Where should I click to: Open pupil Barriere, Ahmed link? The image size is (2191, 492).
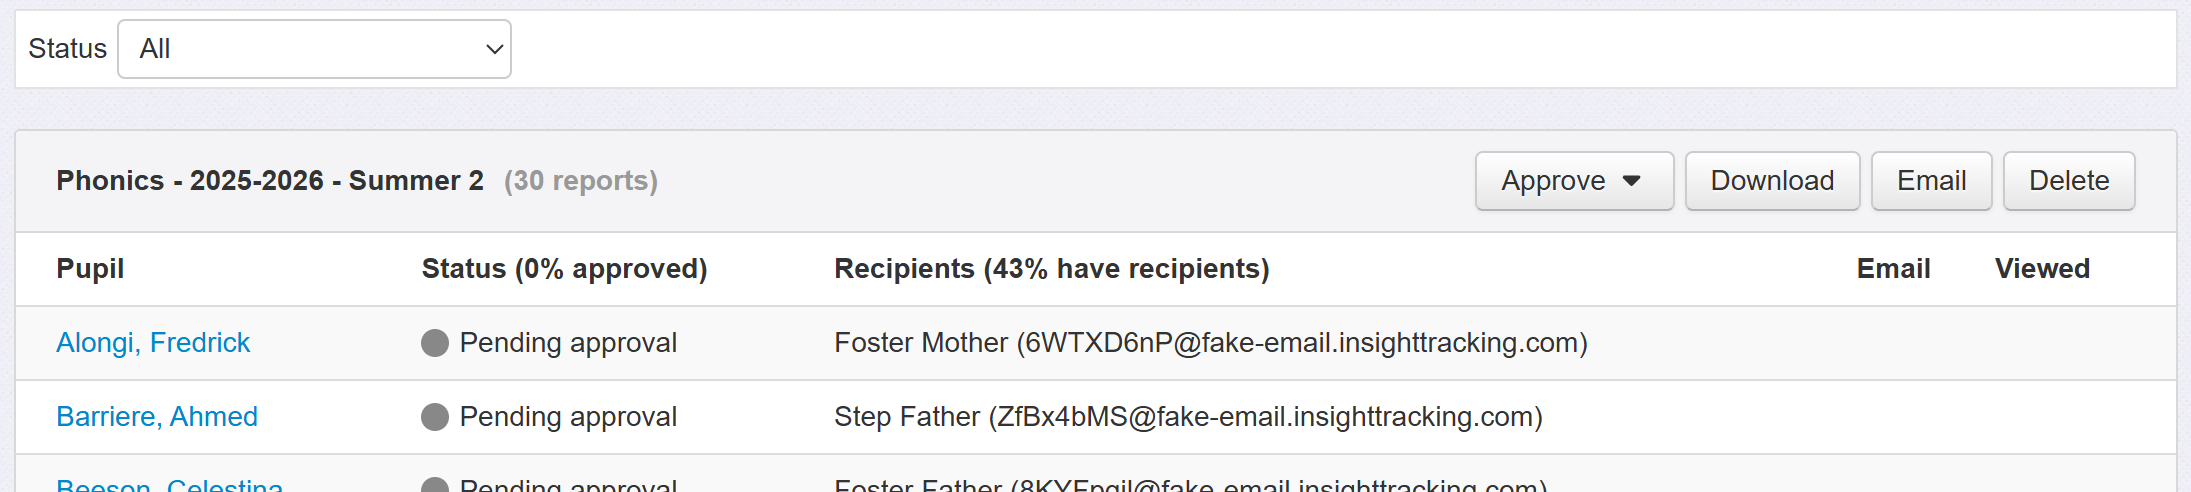tap(157, 417)
